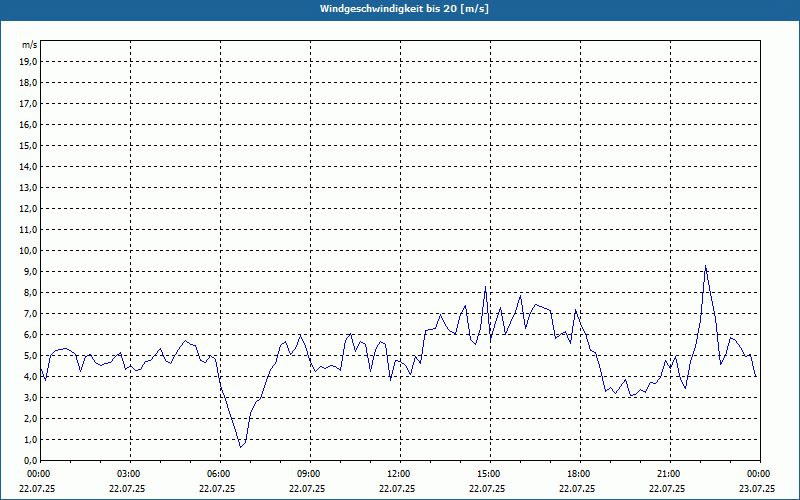Click the '0,0' y-axis value
This screenshot has height=500, width=800.
(31, 461)
